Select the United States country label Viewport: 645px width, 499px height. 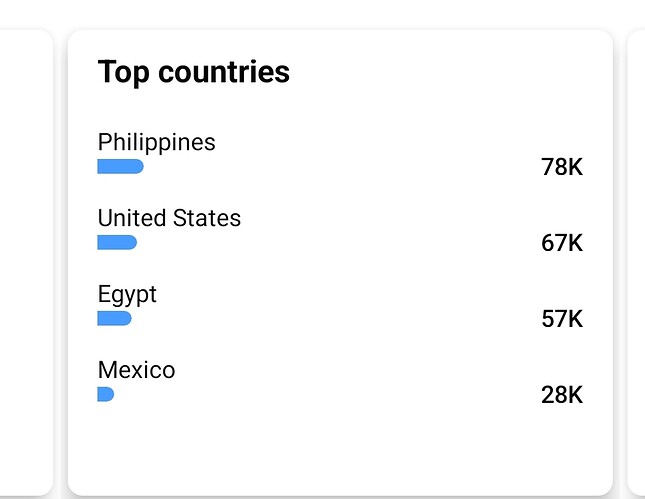(169, 218)
